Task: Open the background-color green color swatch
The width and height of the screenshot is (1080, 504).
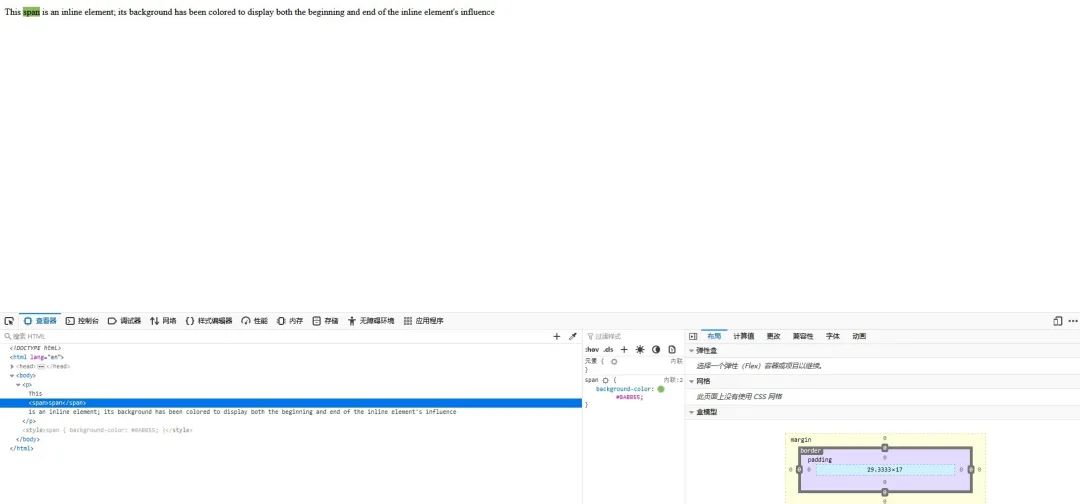Action: (x=661, y=389)
